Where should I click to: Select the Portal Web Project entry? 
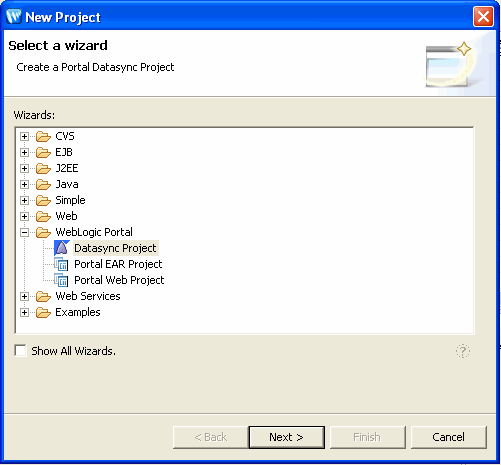pos(119,280)
